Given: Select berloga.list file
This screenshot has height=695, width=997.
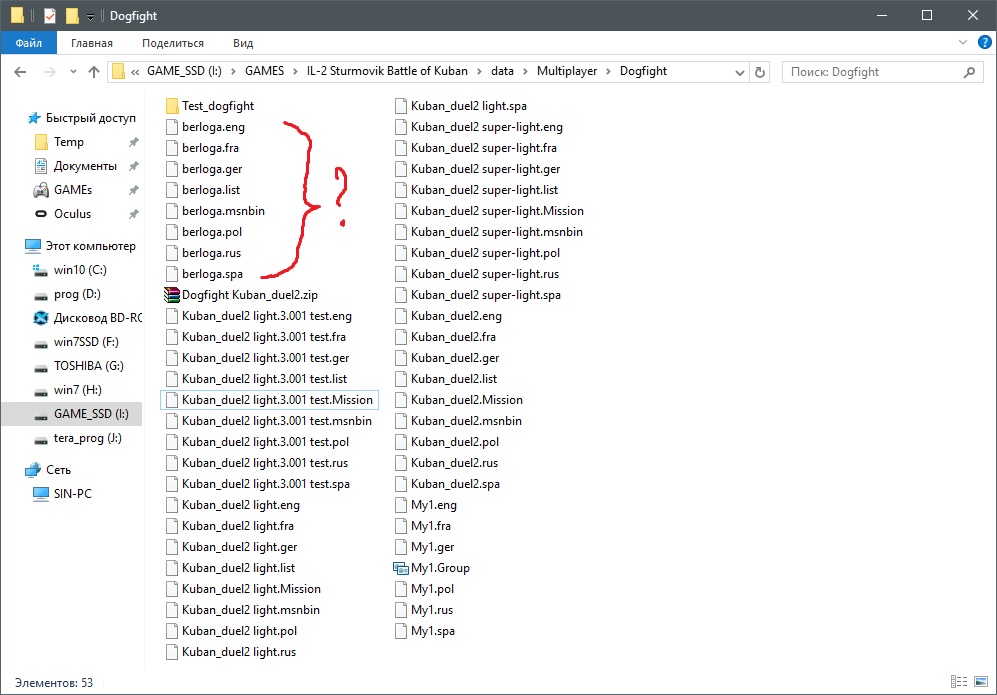Looking at the screenshot, I should coord(211,190).
